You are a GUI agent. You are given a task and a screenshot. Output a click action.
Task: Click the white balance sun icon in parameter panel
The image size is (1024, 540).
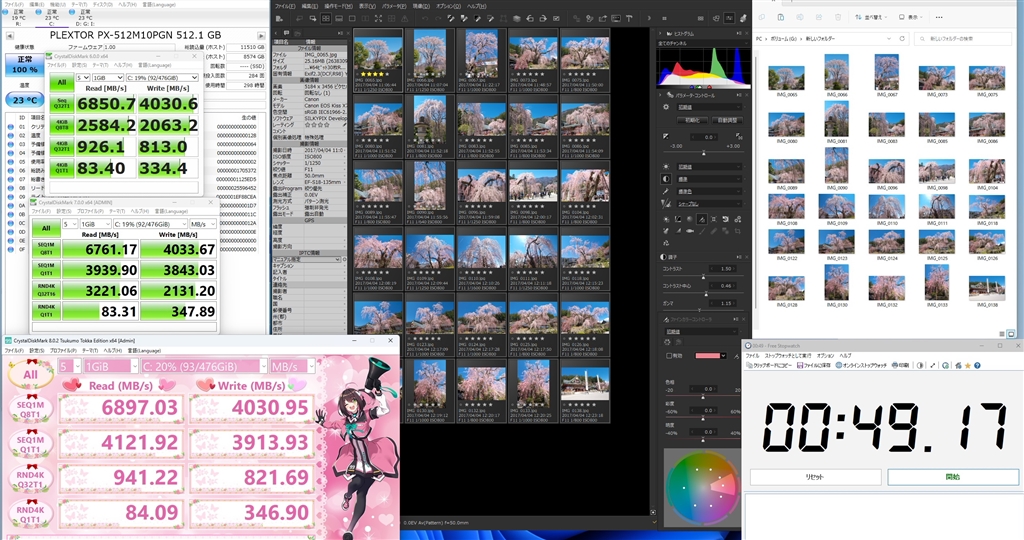[x=666, y=167]
